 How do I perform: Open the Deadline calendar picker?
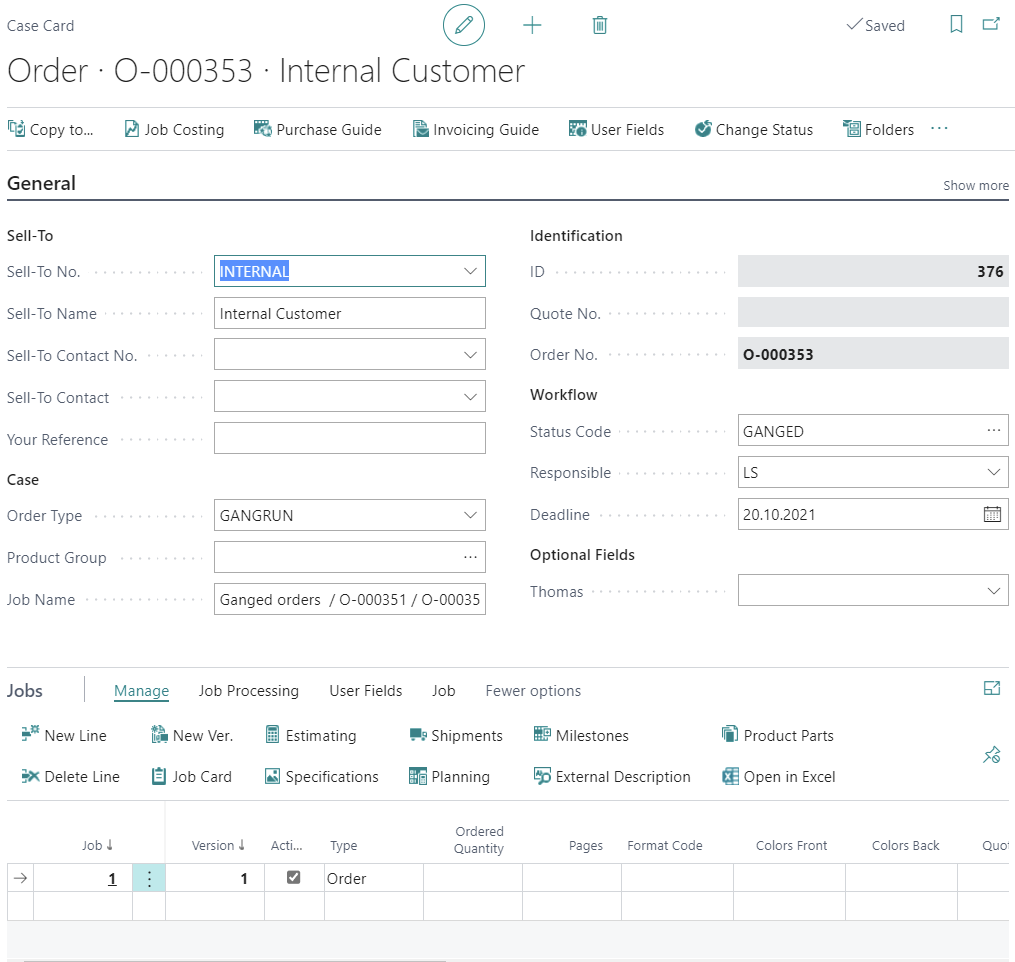[x=992, y=515]
